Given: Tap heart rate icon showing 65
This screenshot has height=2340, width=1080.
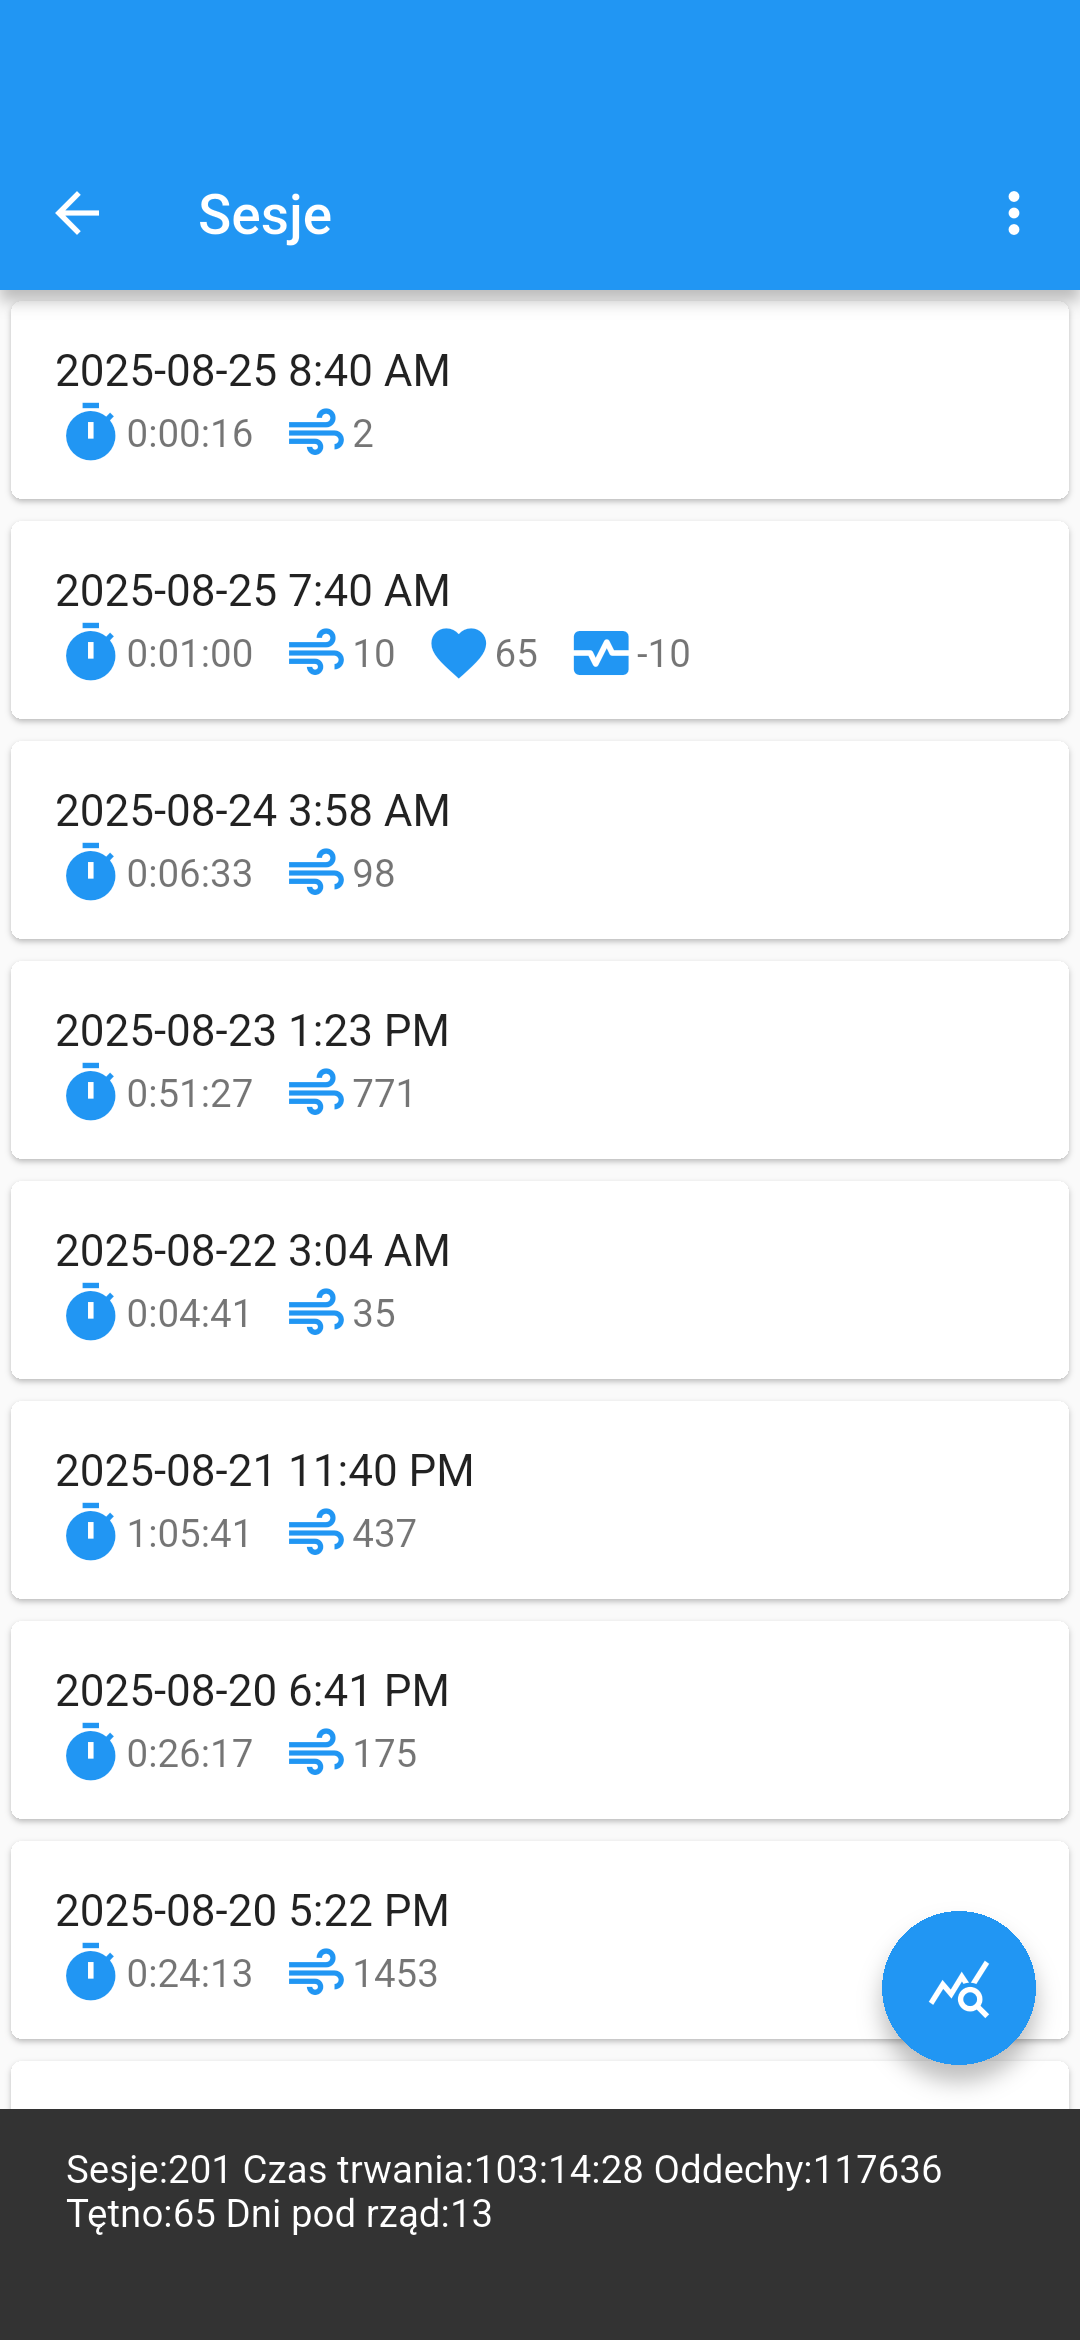Looking at the screenshot, I should tap(458, 654).
